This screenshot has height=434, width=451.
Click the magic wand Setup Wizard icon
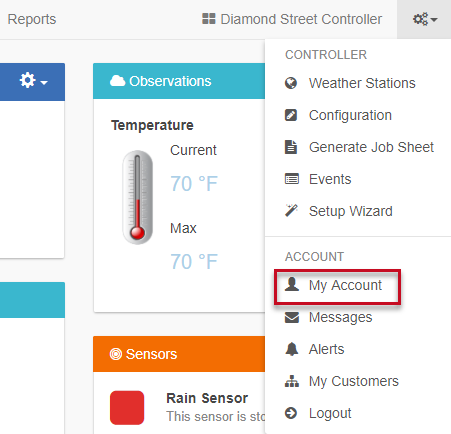291,211
